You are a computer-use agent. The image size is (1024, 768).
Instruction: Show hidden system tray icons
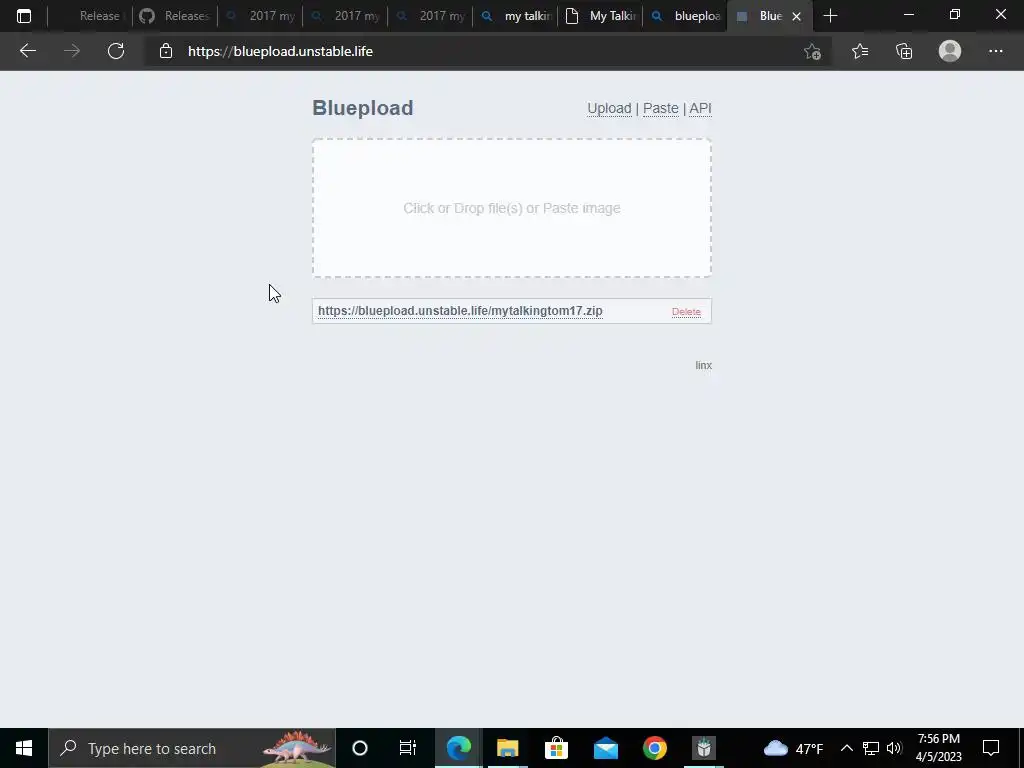point(846,748)
